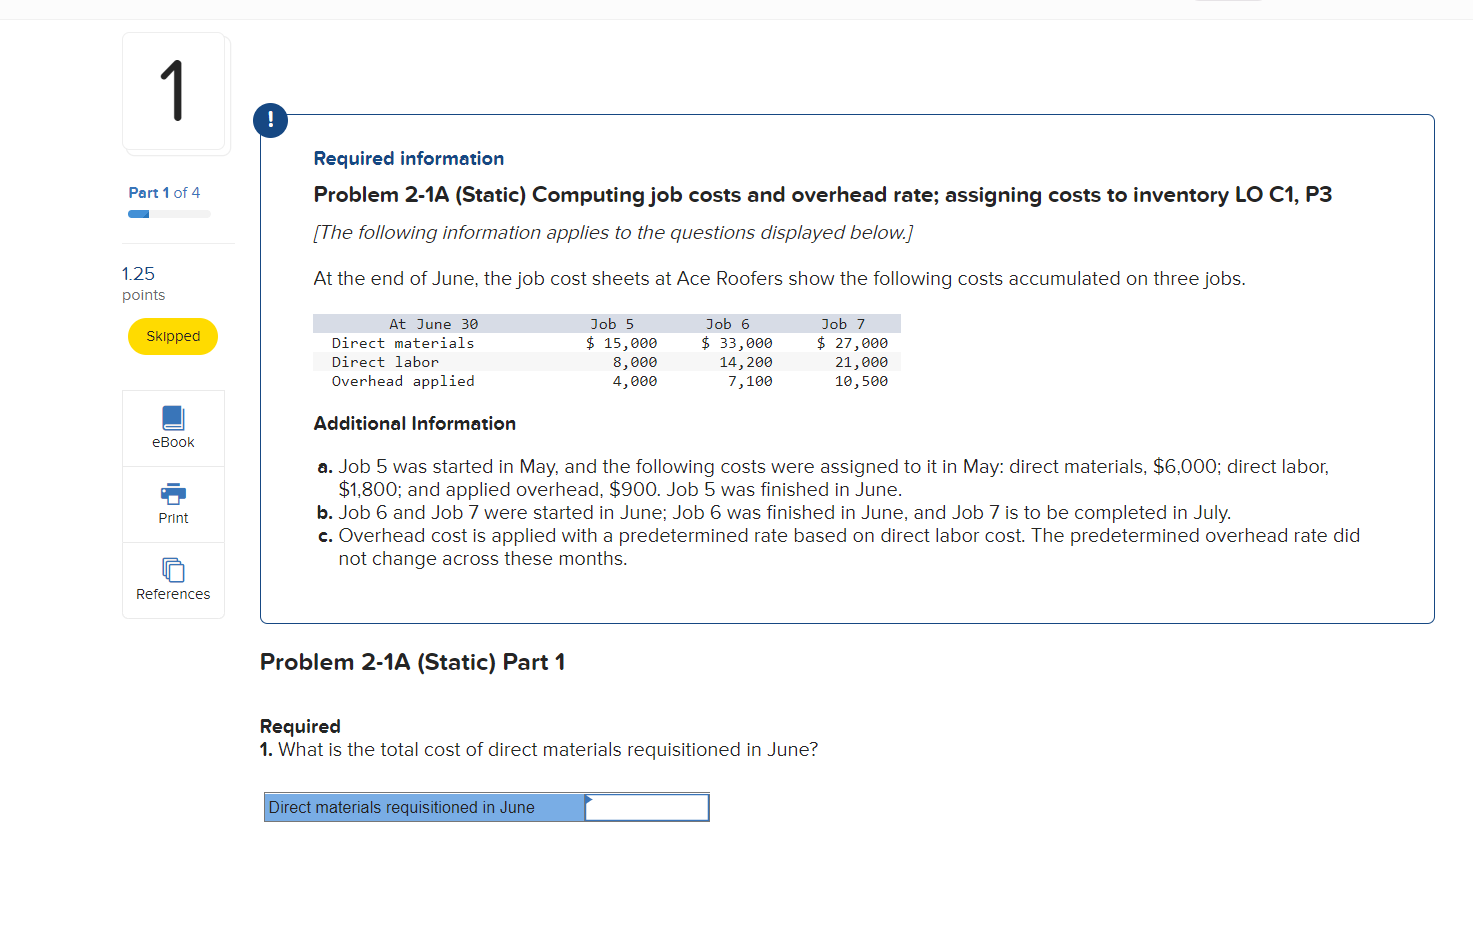Open the eBook resource
1473x948 pixels.
[x=172, y=428]
